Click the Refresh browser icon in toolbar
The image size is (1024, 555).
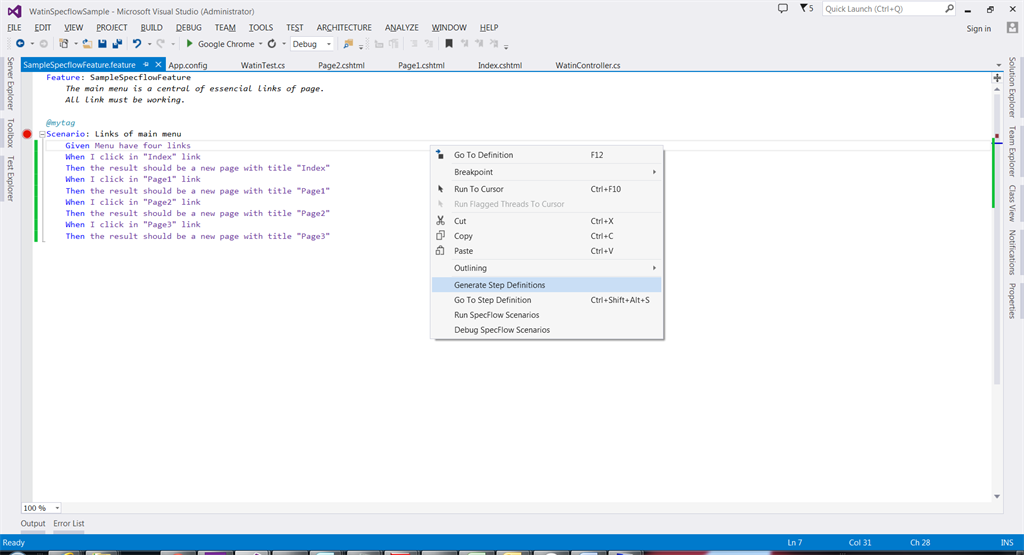point(271,44)
